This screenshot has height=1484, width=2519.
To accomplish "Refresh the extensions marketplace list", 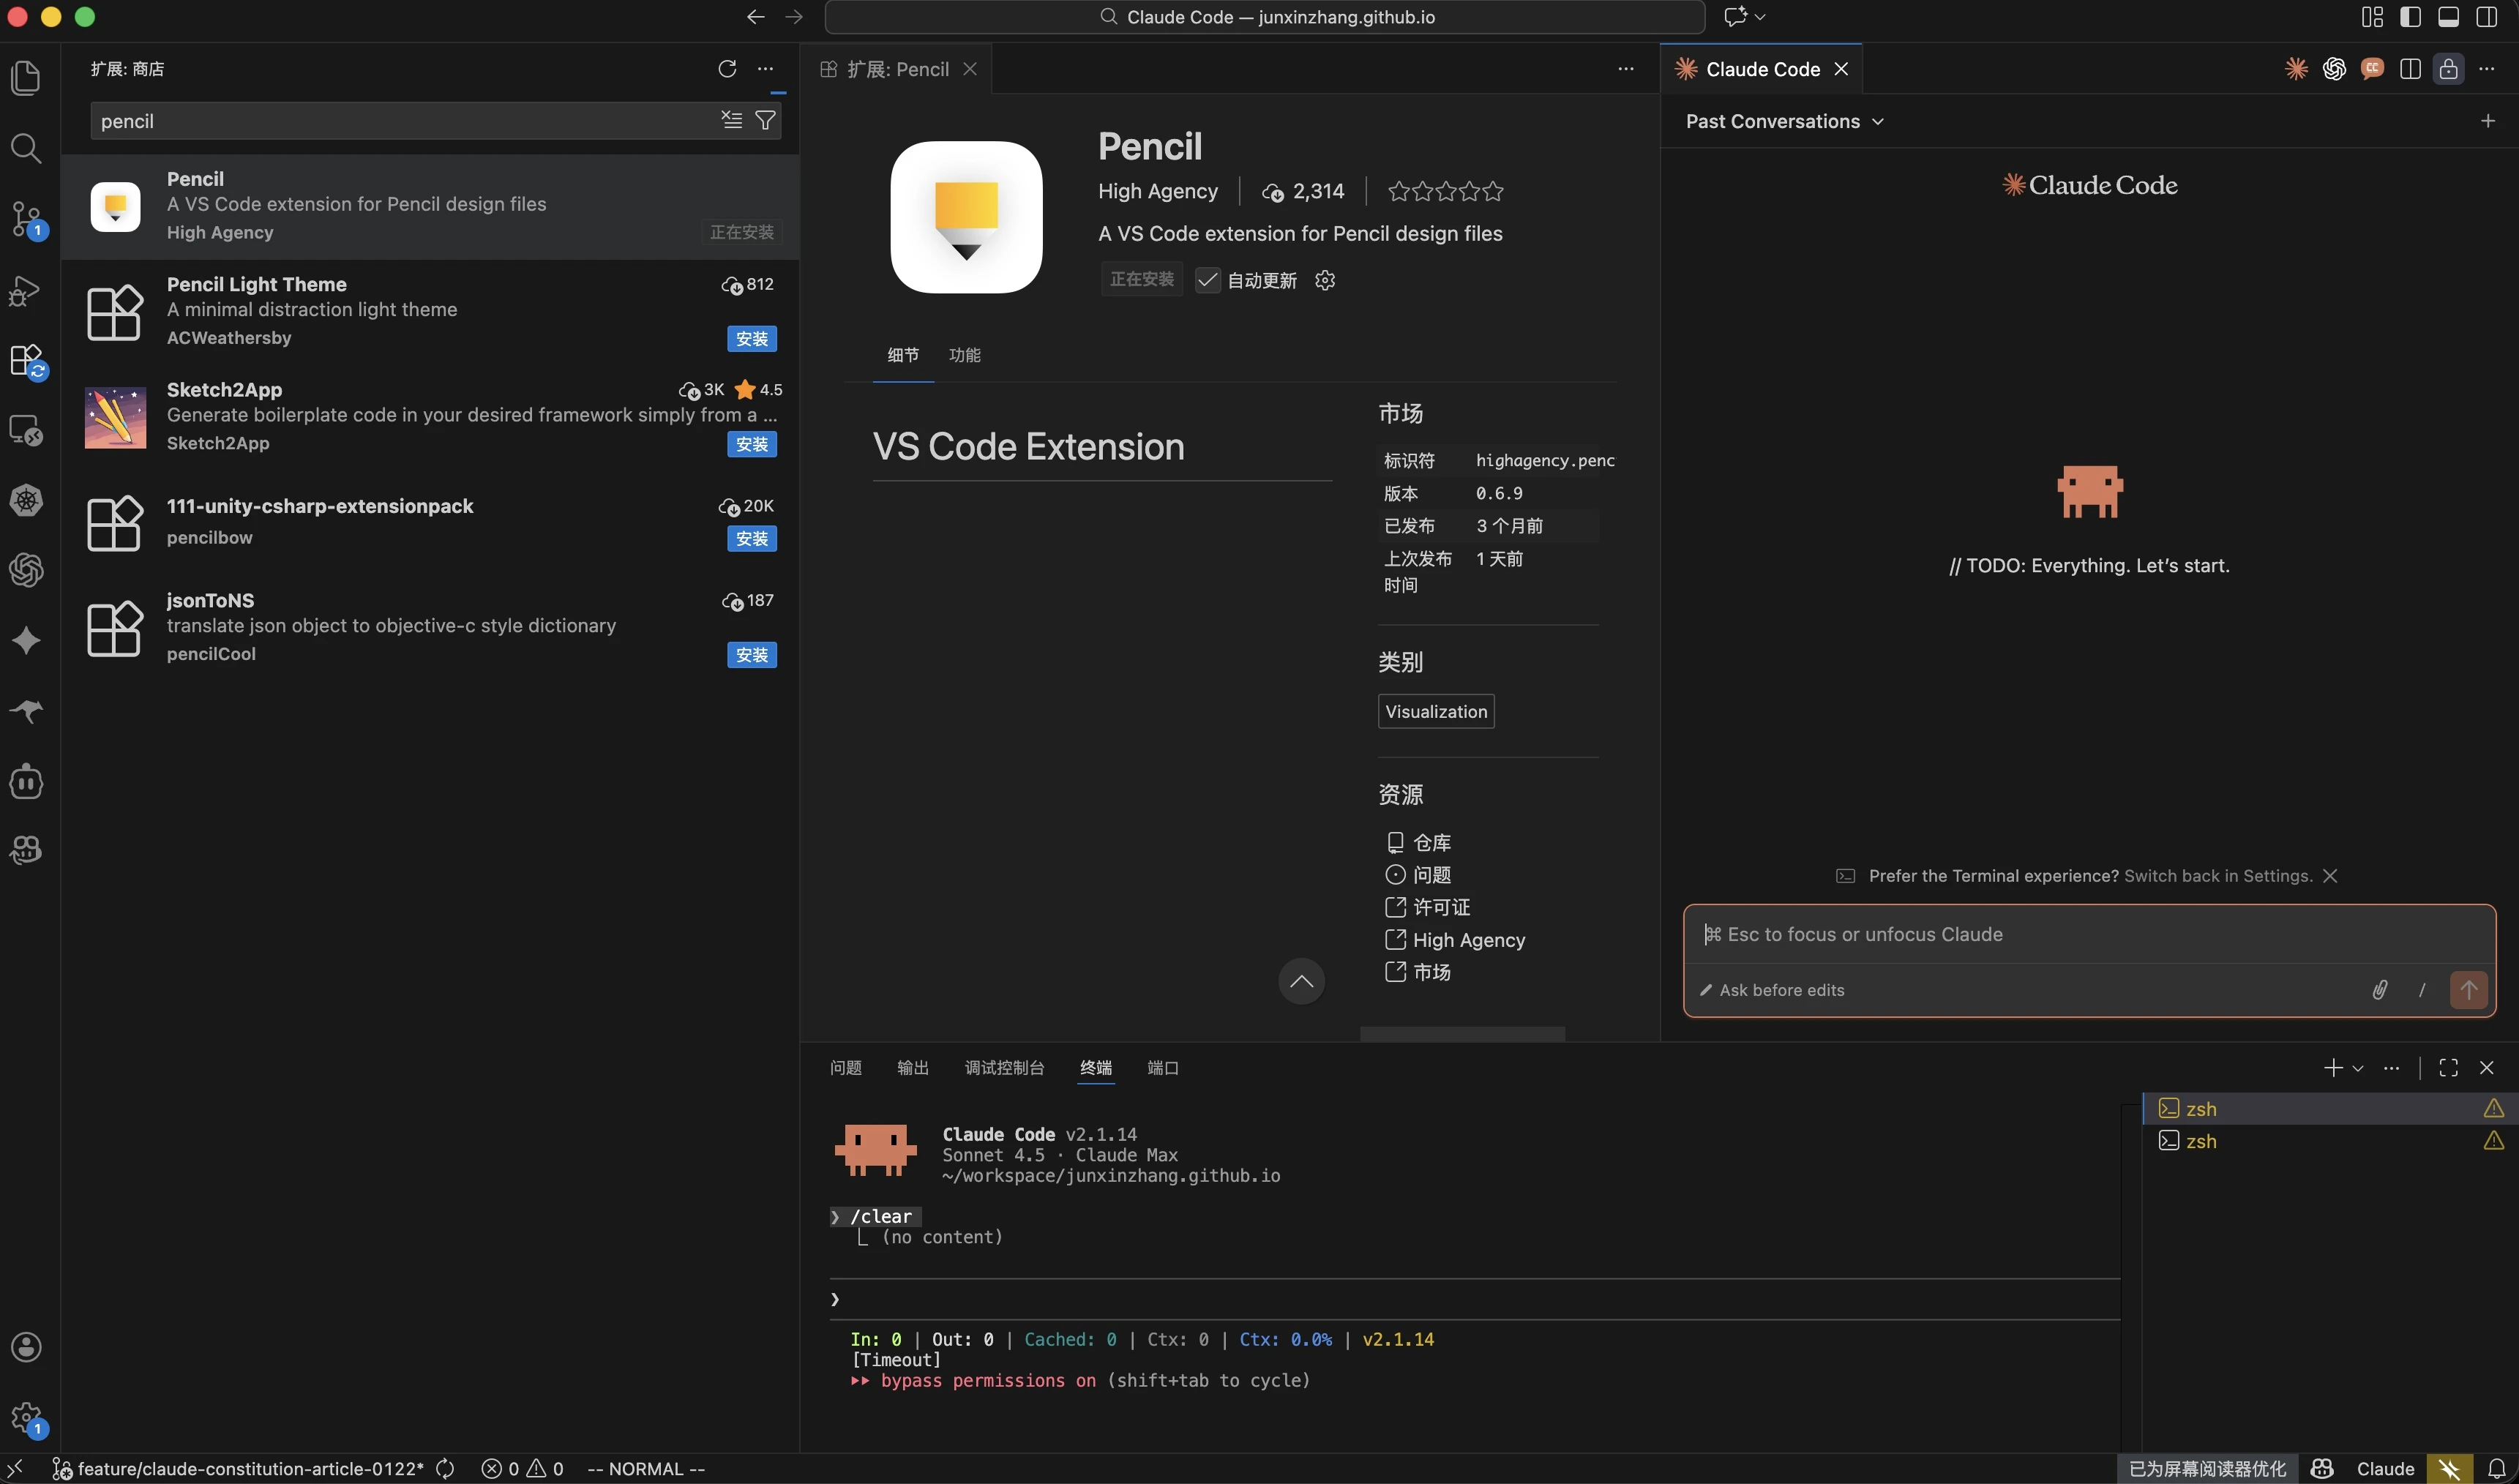I will point(727,68).
